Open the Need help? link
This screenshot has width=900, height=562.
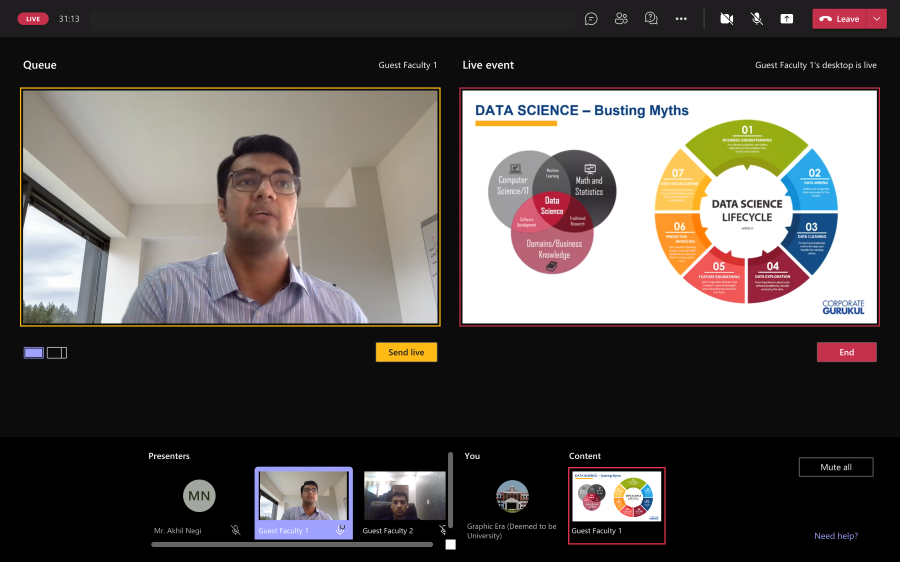click(836, 536)
